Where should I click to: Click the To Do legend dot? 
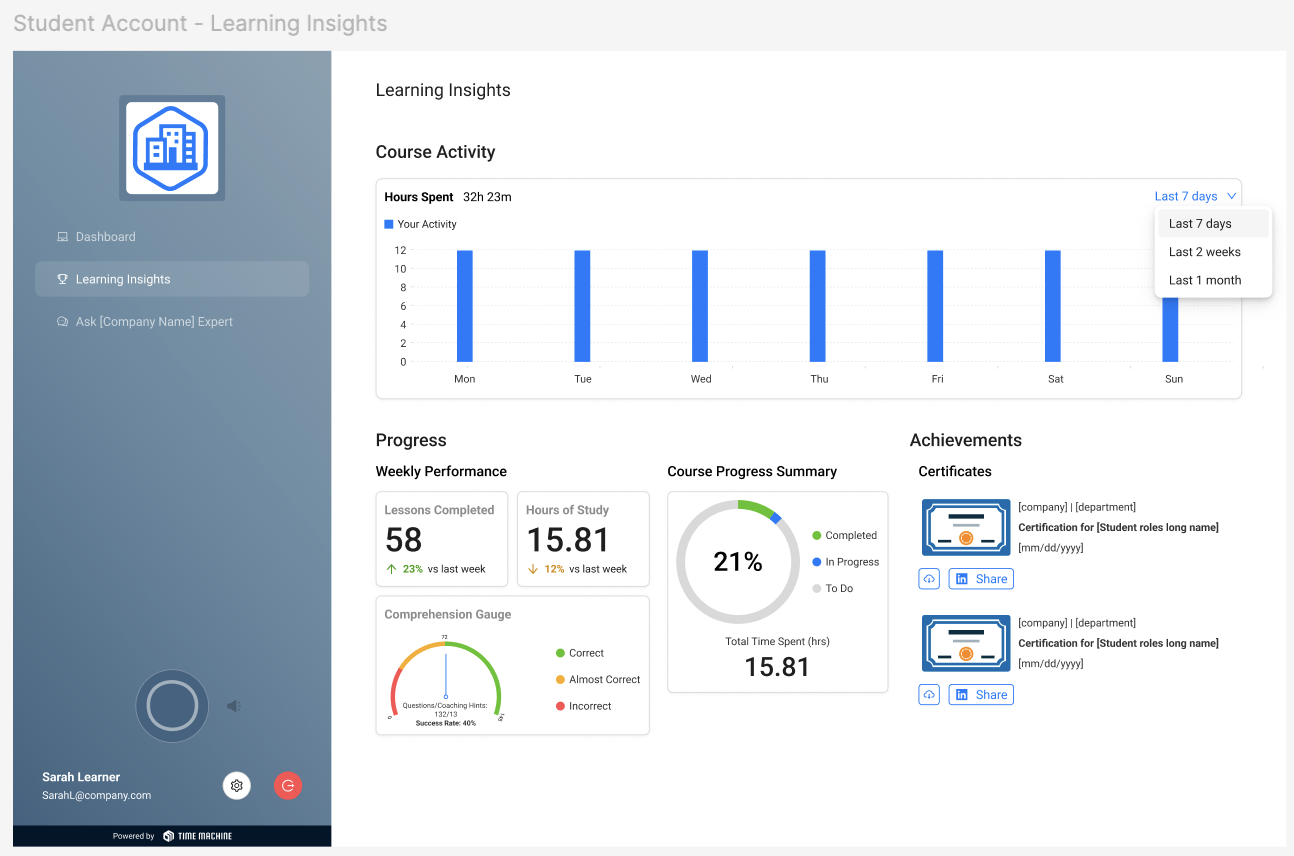tap(817, 589)
